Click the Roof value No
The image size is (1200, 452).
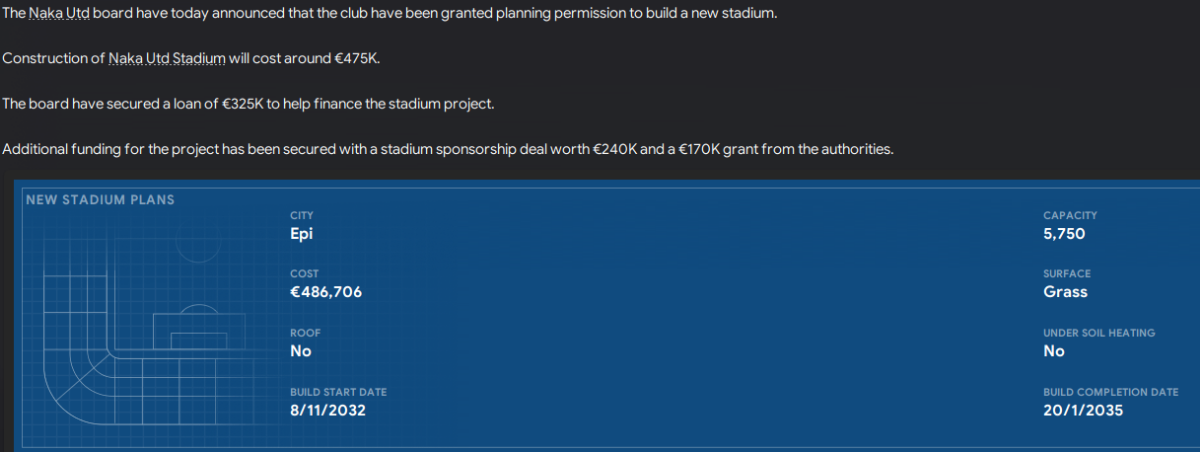click(x=301, y=351)
